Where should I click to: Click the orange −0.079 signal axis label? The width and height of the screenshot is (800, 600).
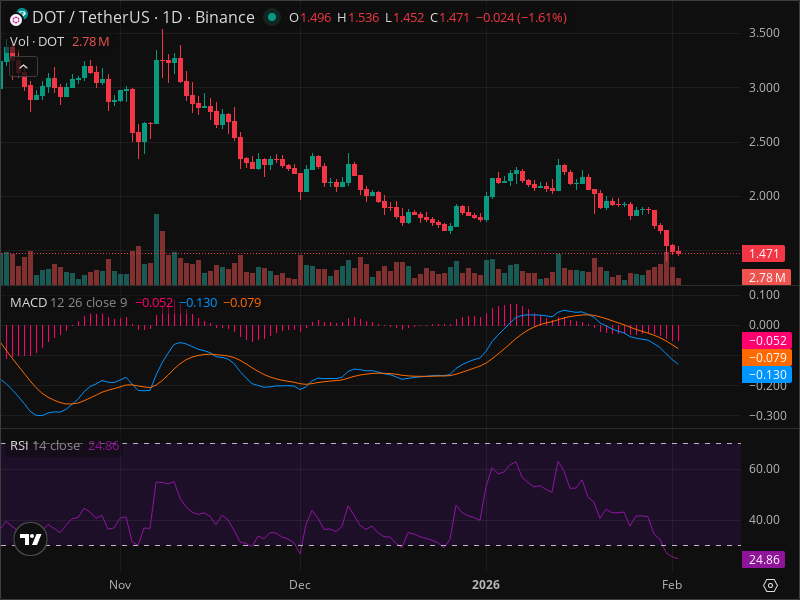tap(766, 358)
